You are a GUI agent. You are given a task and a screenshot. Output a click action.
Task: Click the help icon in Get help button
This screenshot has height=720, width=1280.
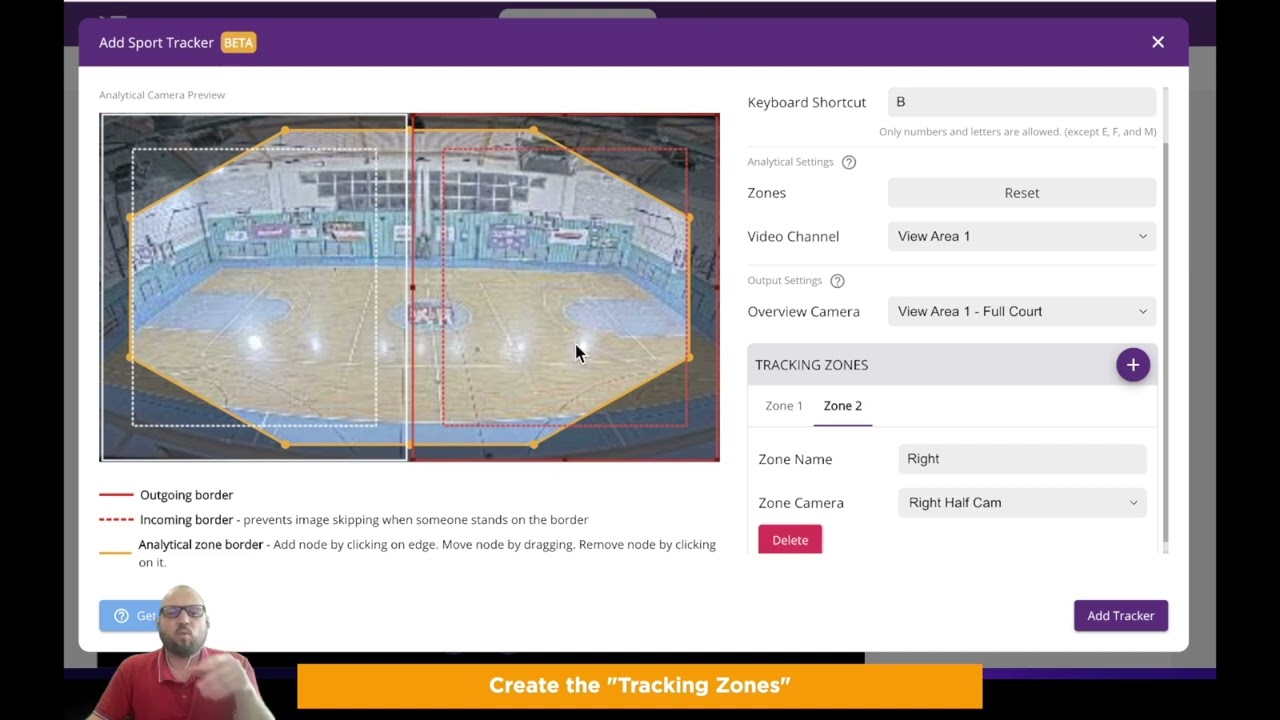coord(121,616)
